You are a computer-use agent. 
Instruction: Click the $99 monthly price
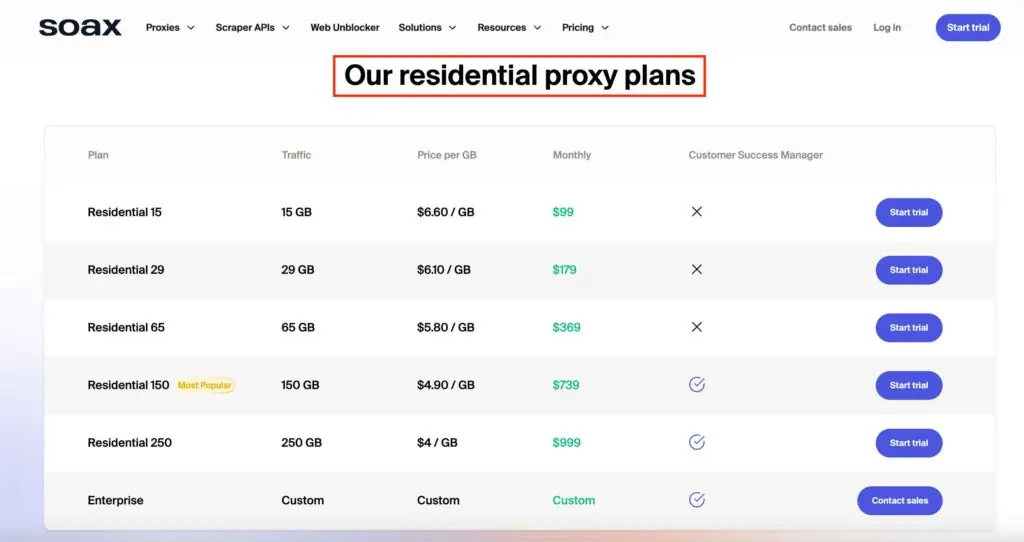tap(563, 212)
